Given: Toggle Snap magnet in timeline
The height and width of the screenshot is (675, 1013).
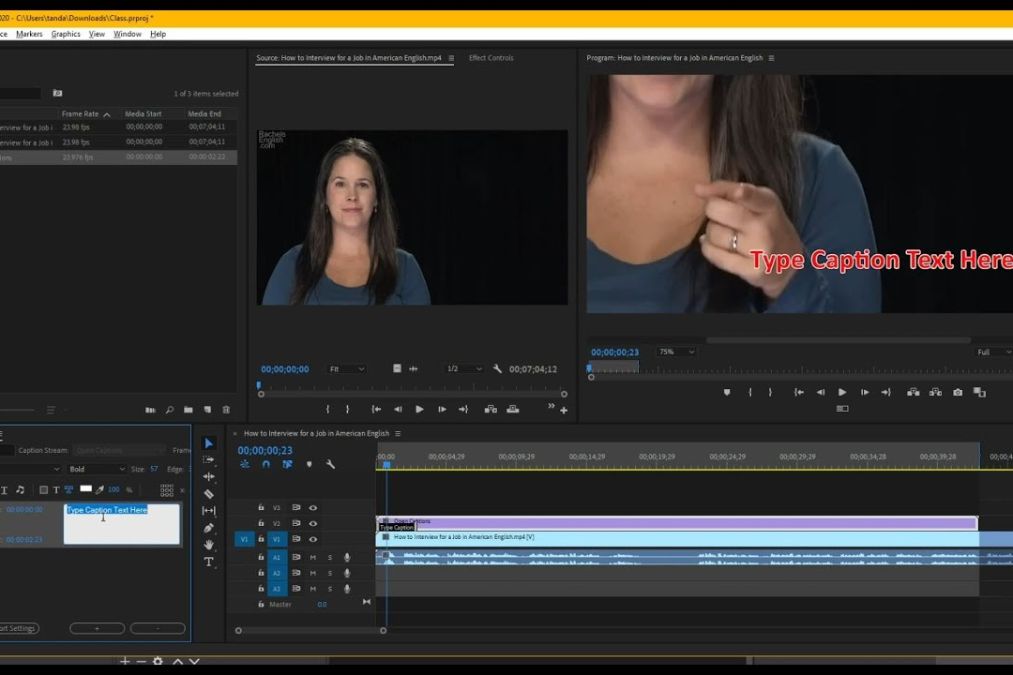Looking at the screenshot, I should pos(266,464).
